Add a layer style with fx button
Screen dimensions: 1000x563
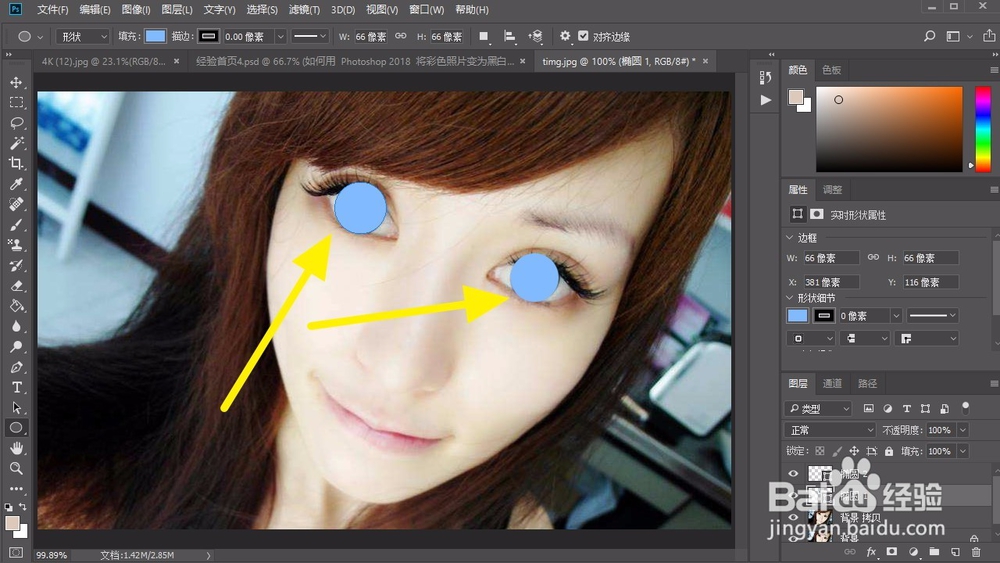click(x=871, y=552)
